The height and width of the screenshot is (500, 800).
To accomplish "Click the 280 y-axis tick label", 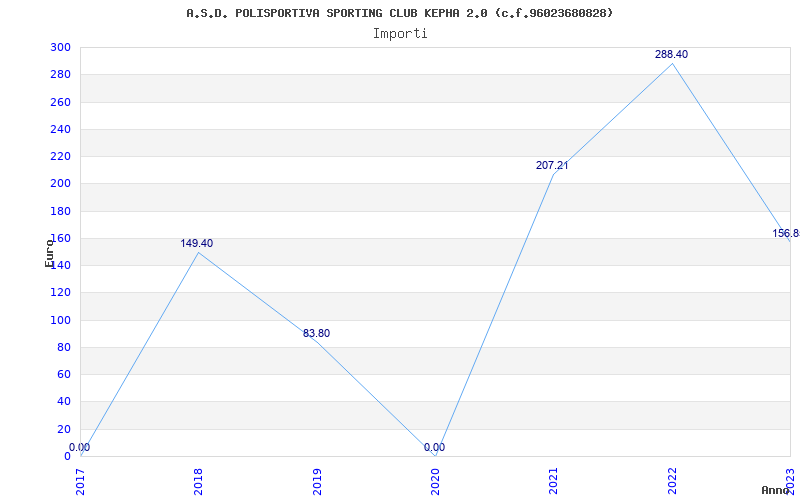I will click(x=61, y=74).
